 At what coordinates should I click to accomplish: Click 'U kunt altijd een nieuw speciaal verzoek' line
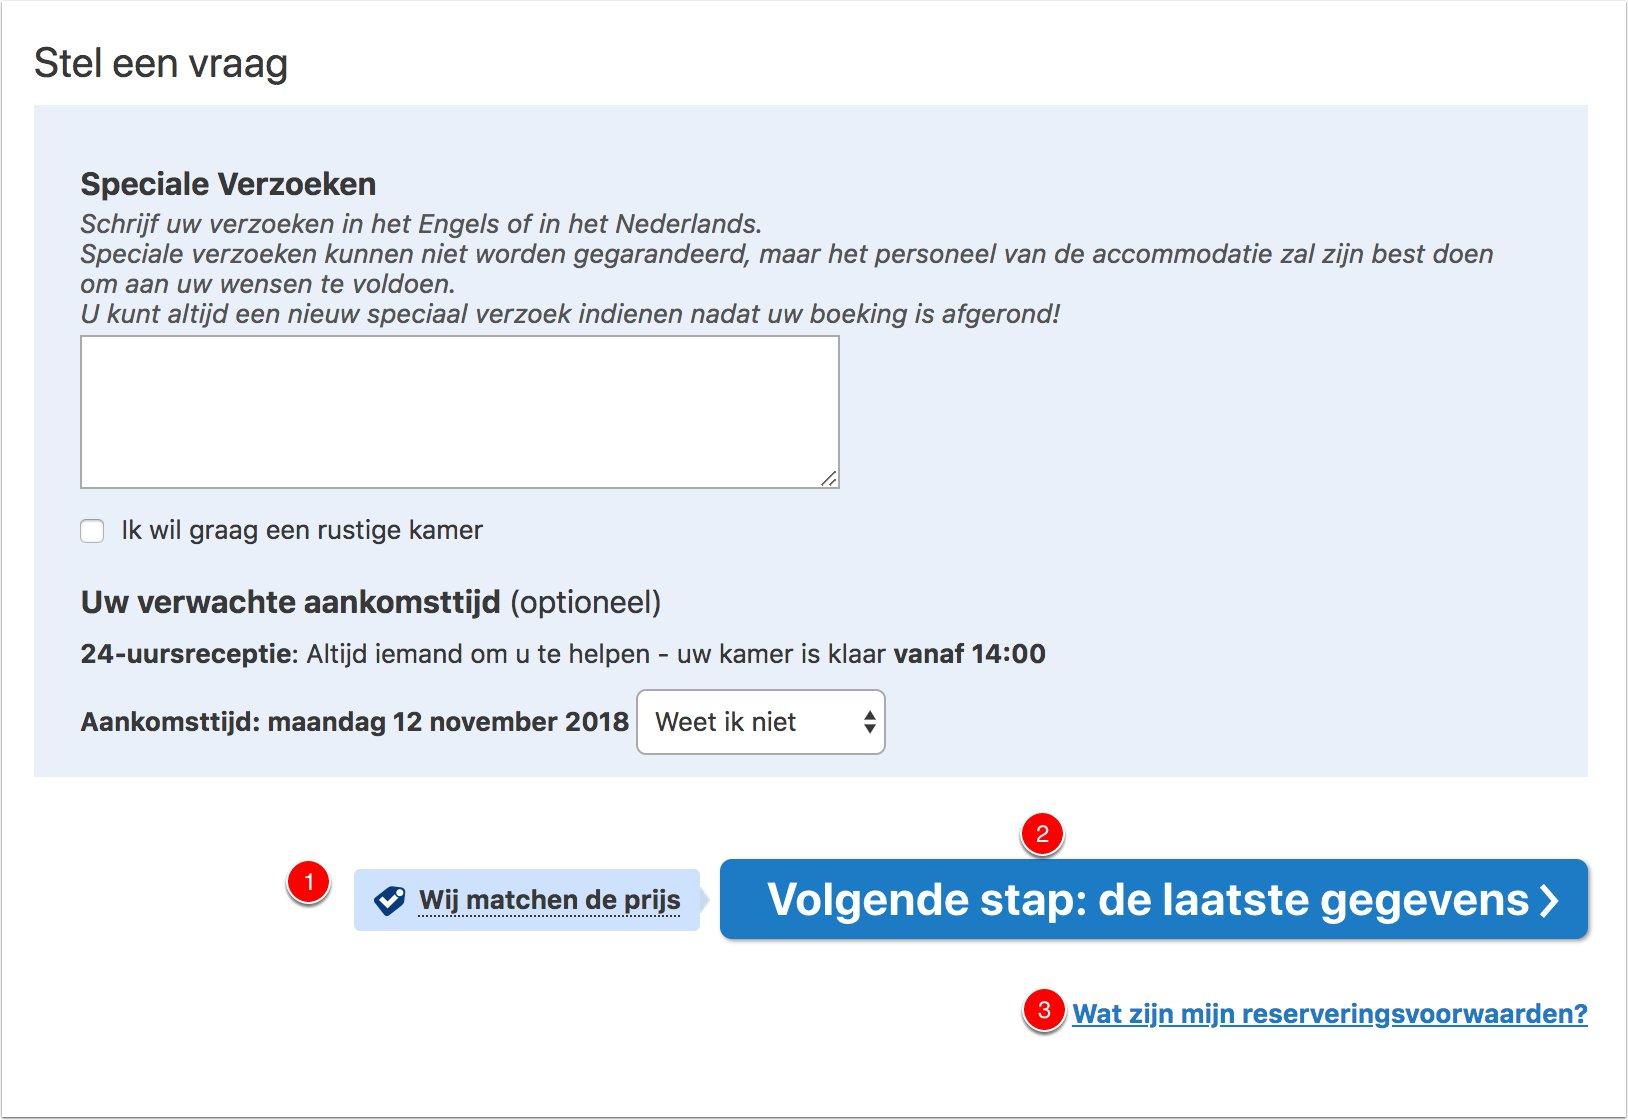coord(570,314)
